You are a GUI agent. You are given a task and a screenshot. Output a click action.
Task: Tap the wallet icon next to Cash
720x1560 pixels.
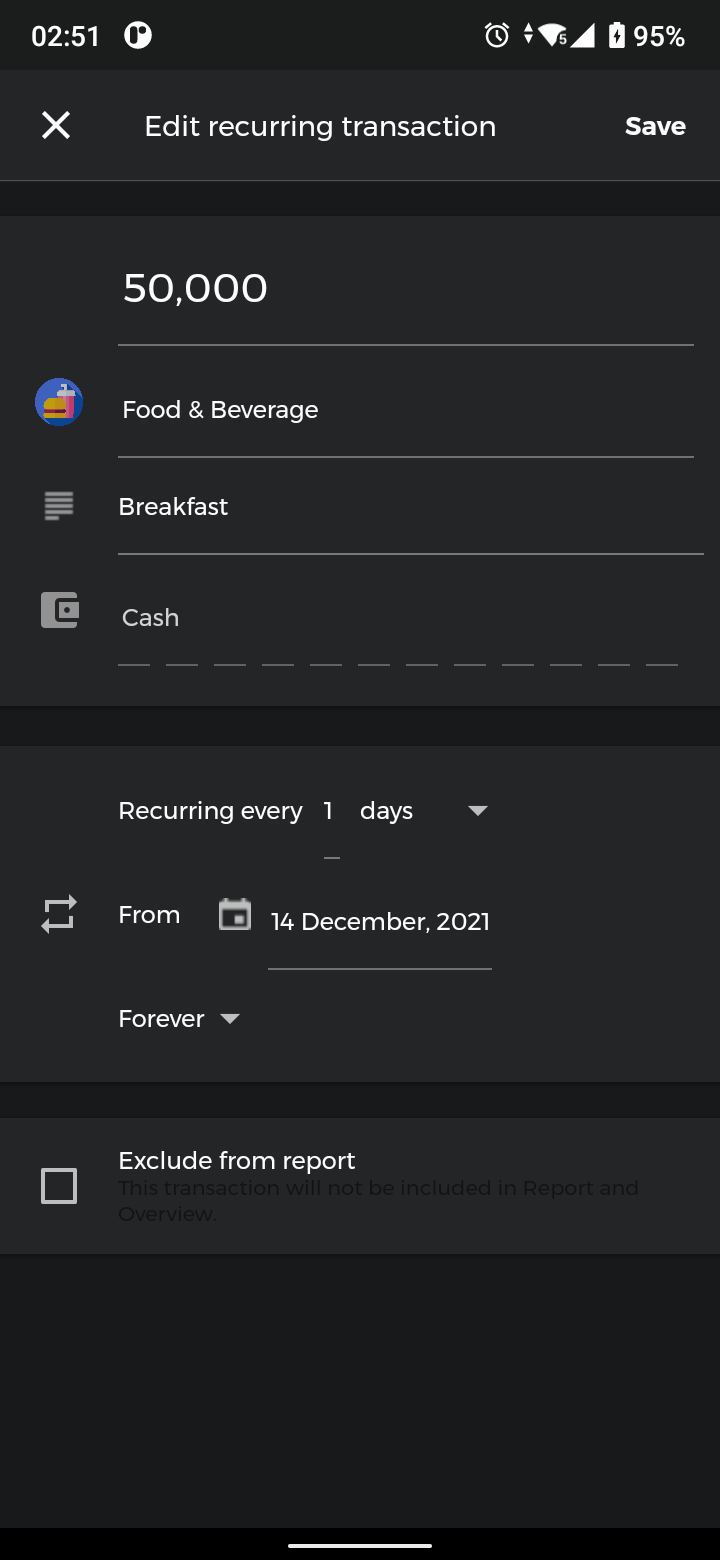pos(59,610)
